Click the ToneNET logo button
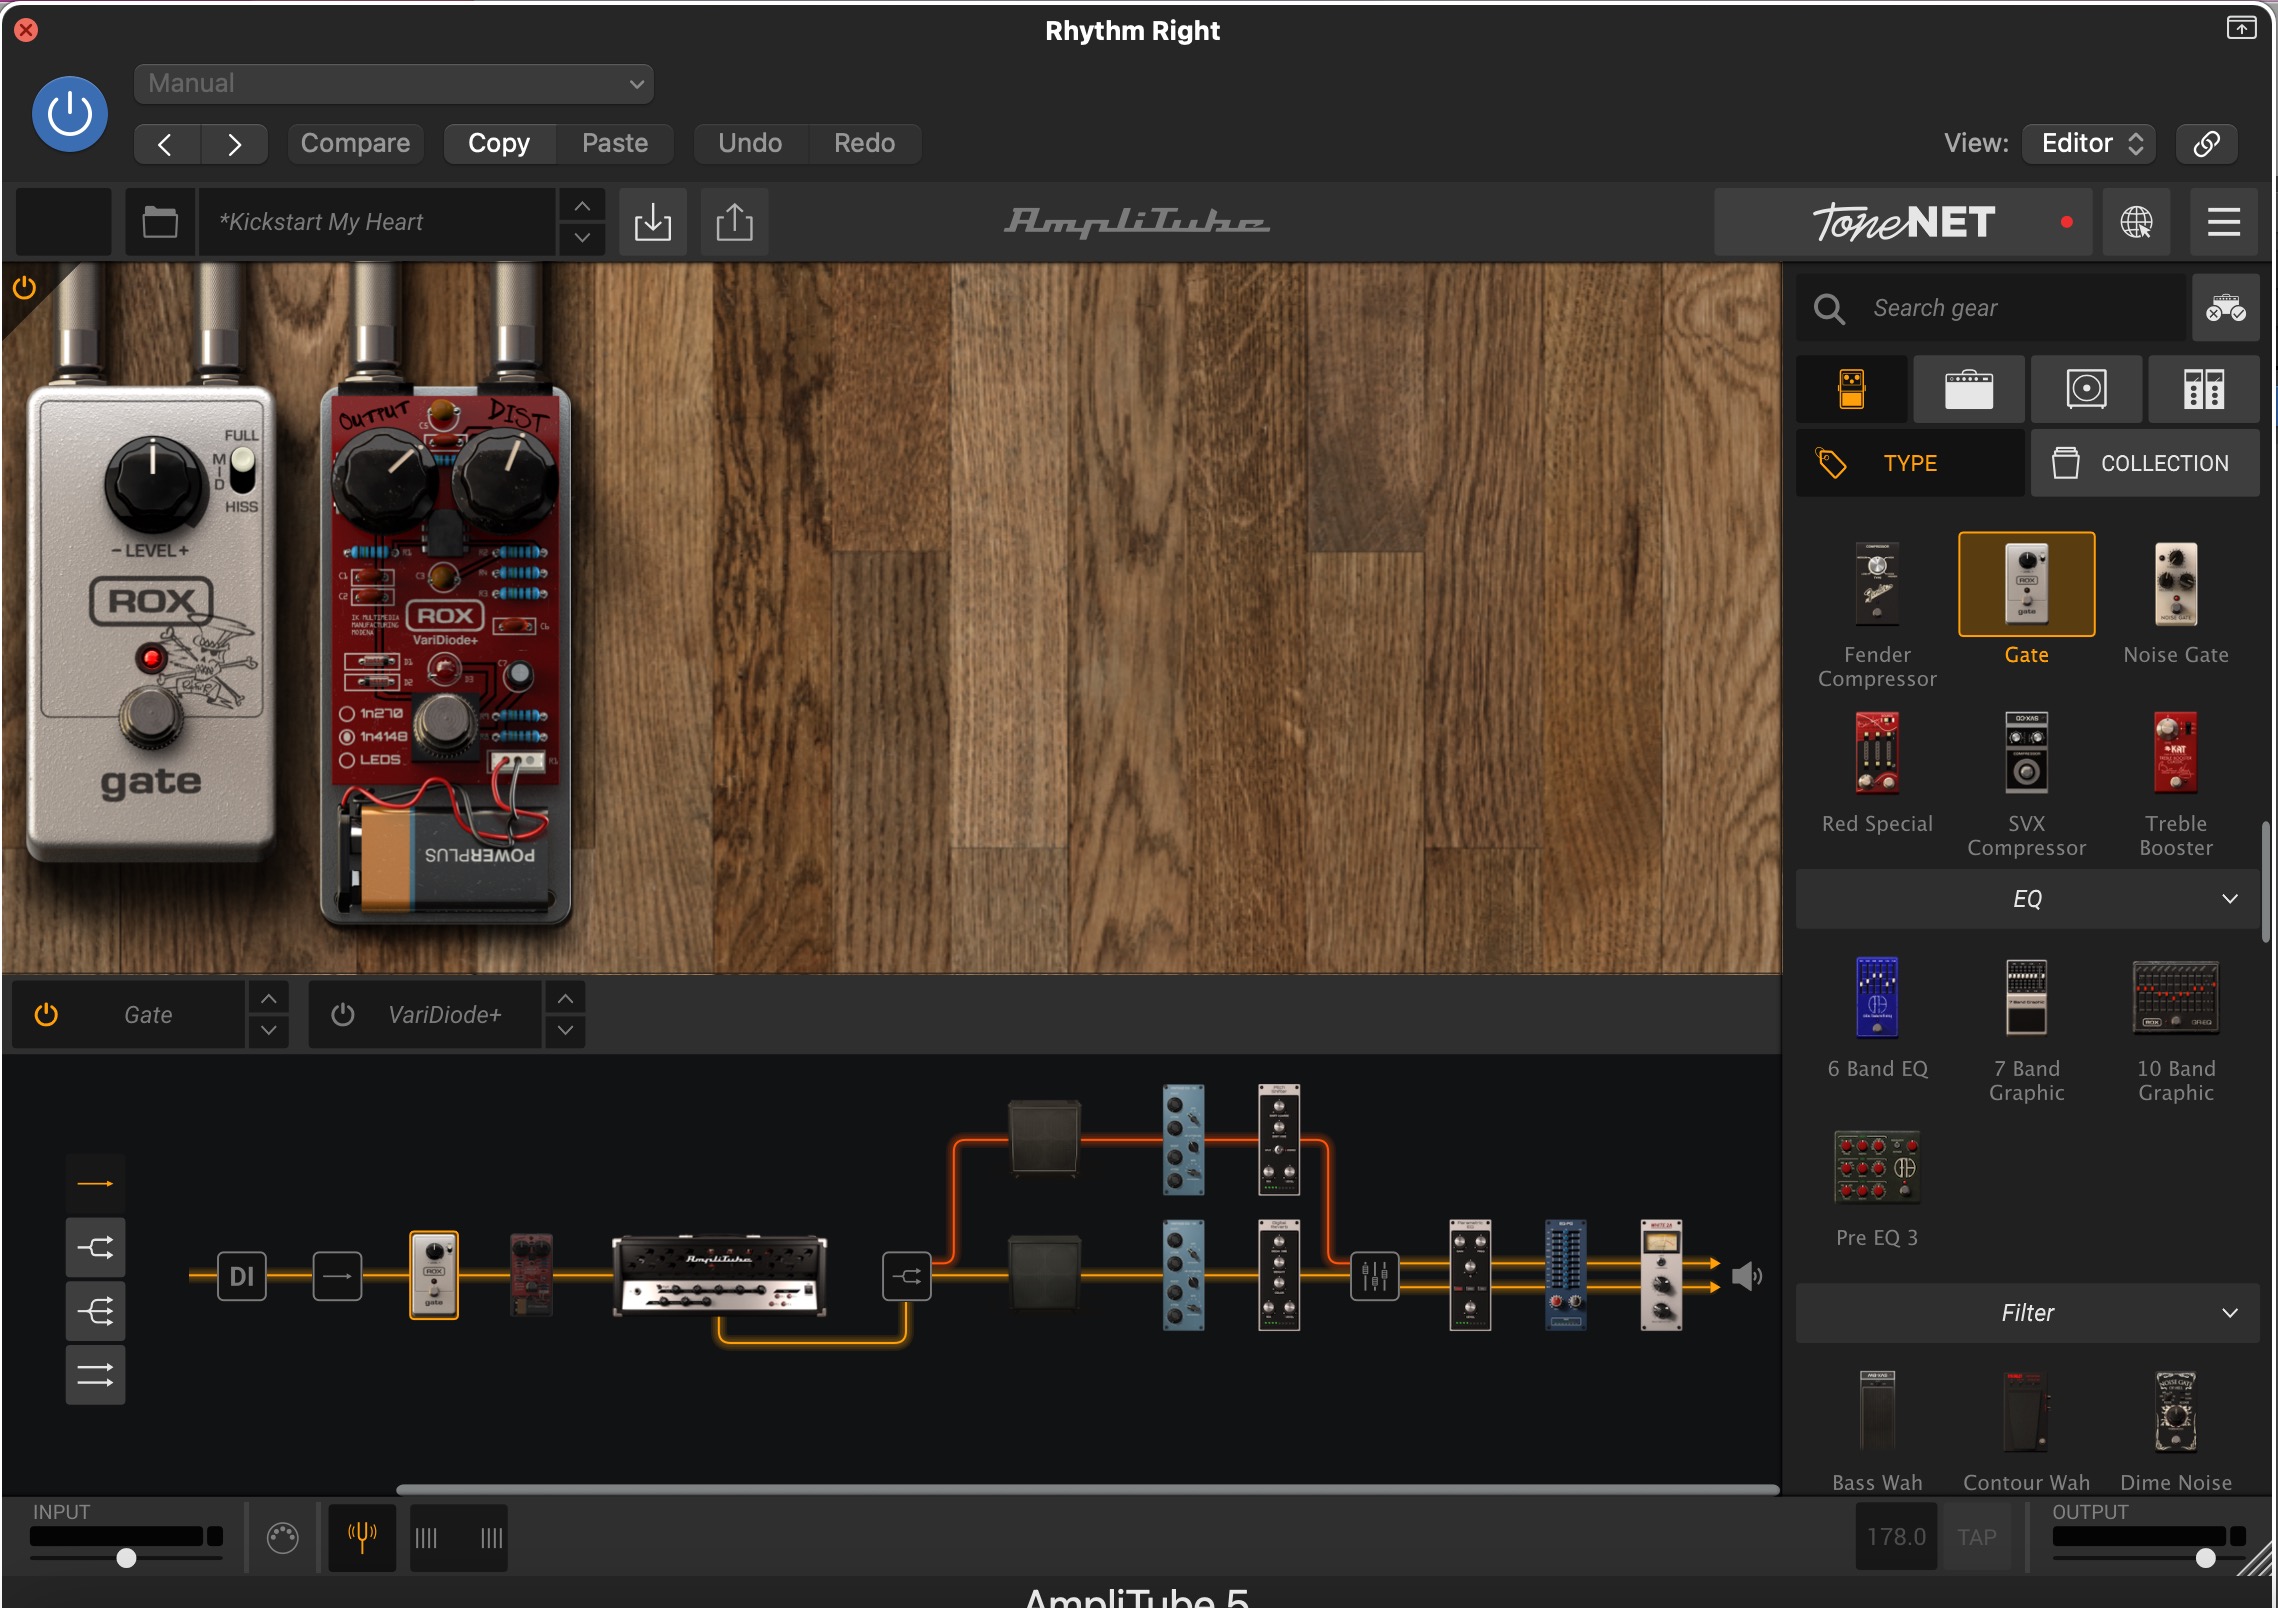This screenshot has height=1608, width=2278. (1904, 222)
